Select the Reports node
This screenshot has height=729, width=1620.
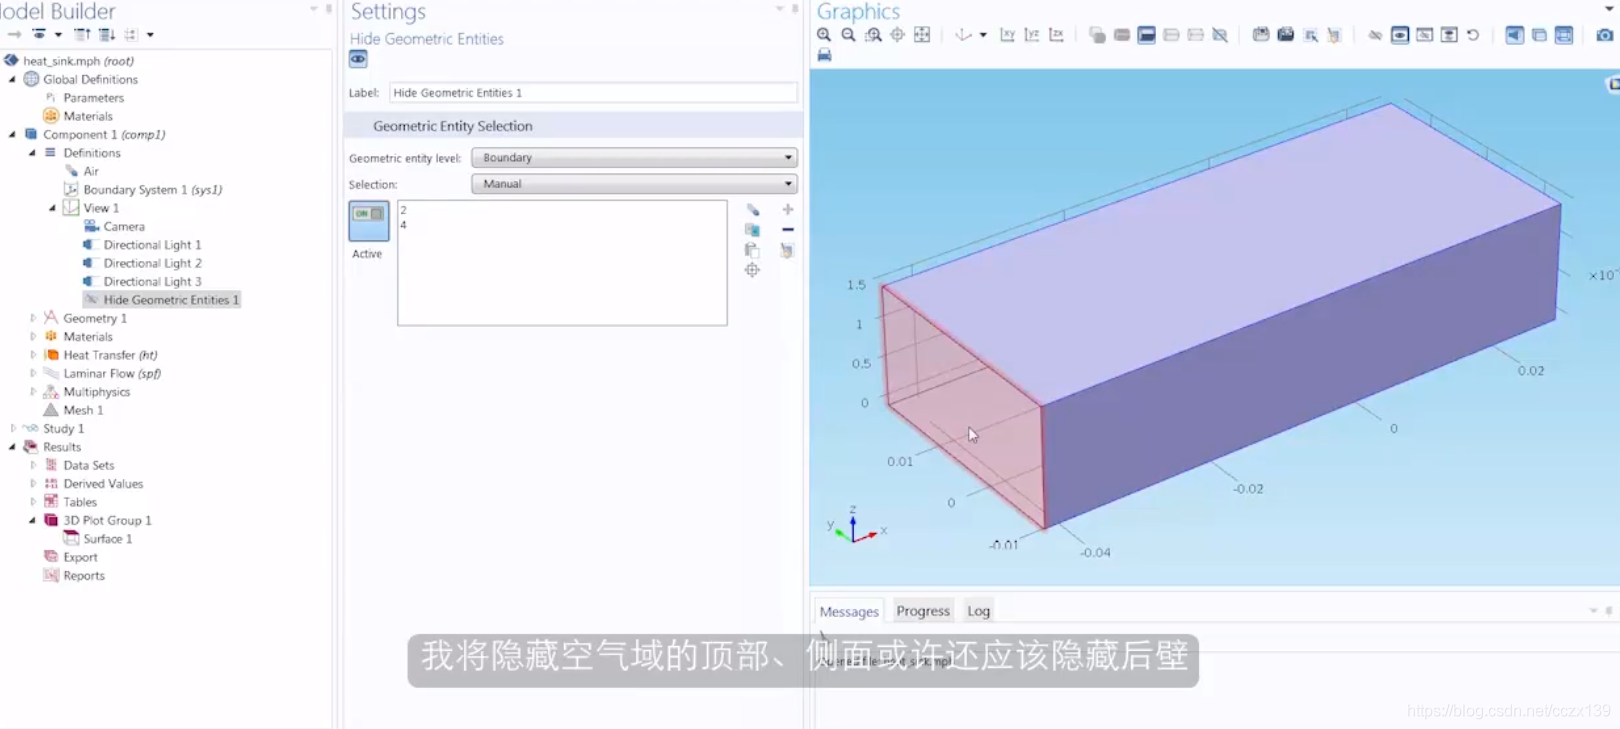coord(84,576)
